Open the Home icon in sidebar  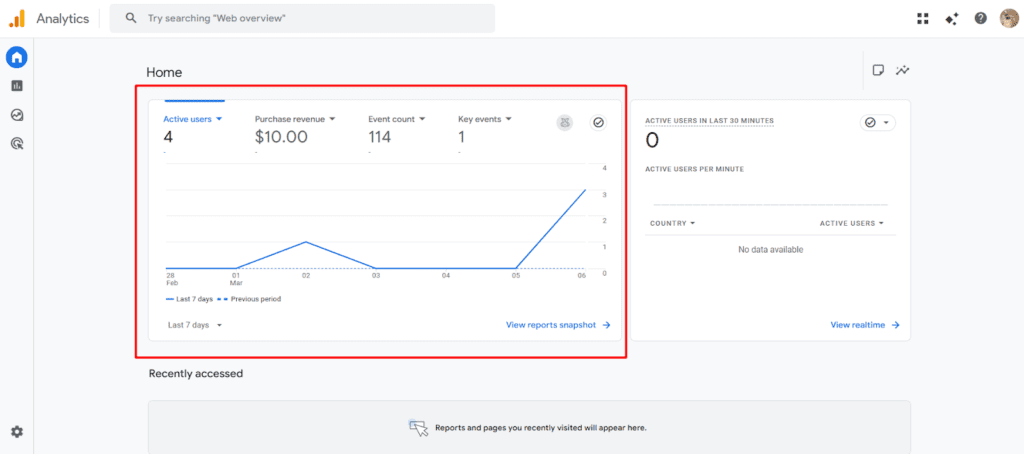point(17,57)
